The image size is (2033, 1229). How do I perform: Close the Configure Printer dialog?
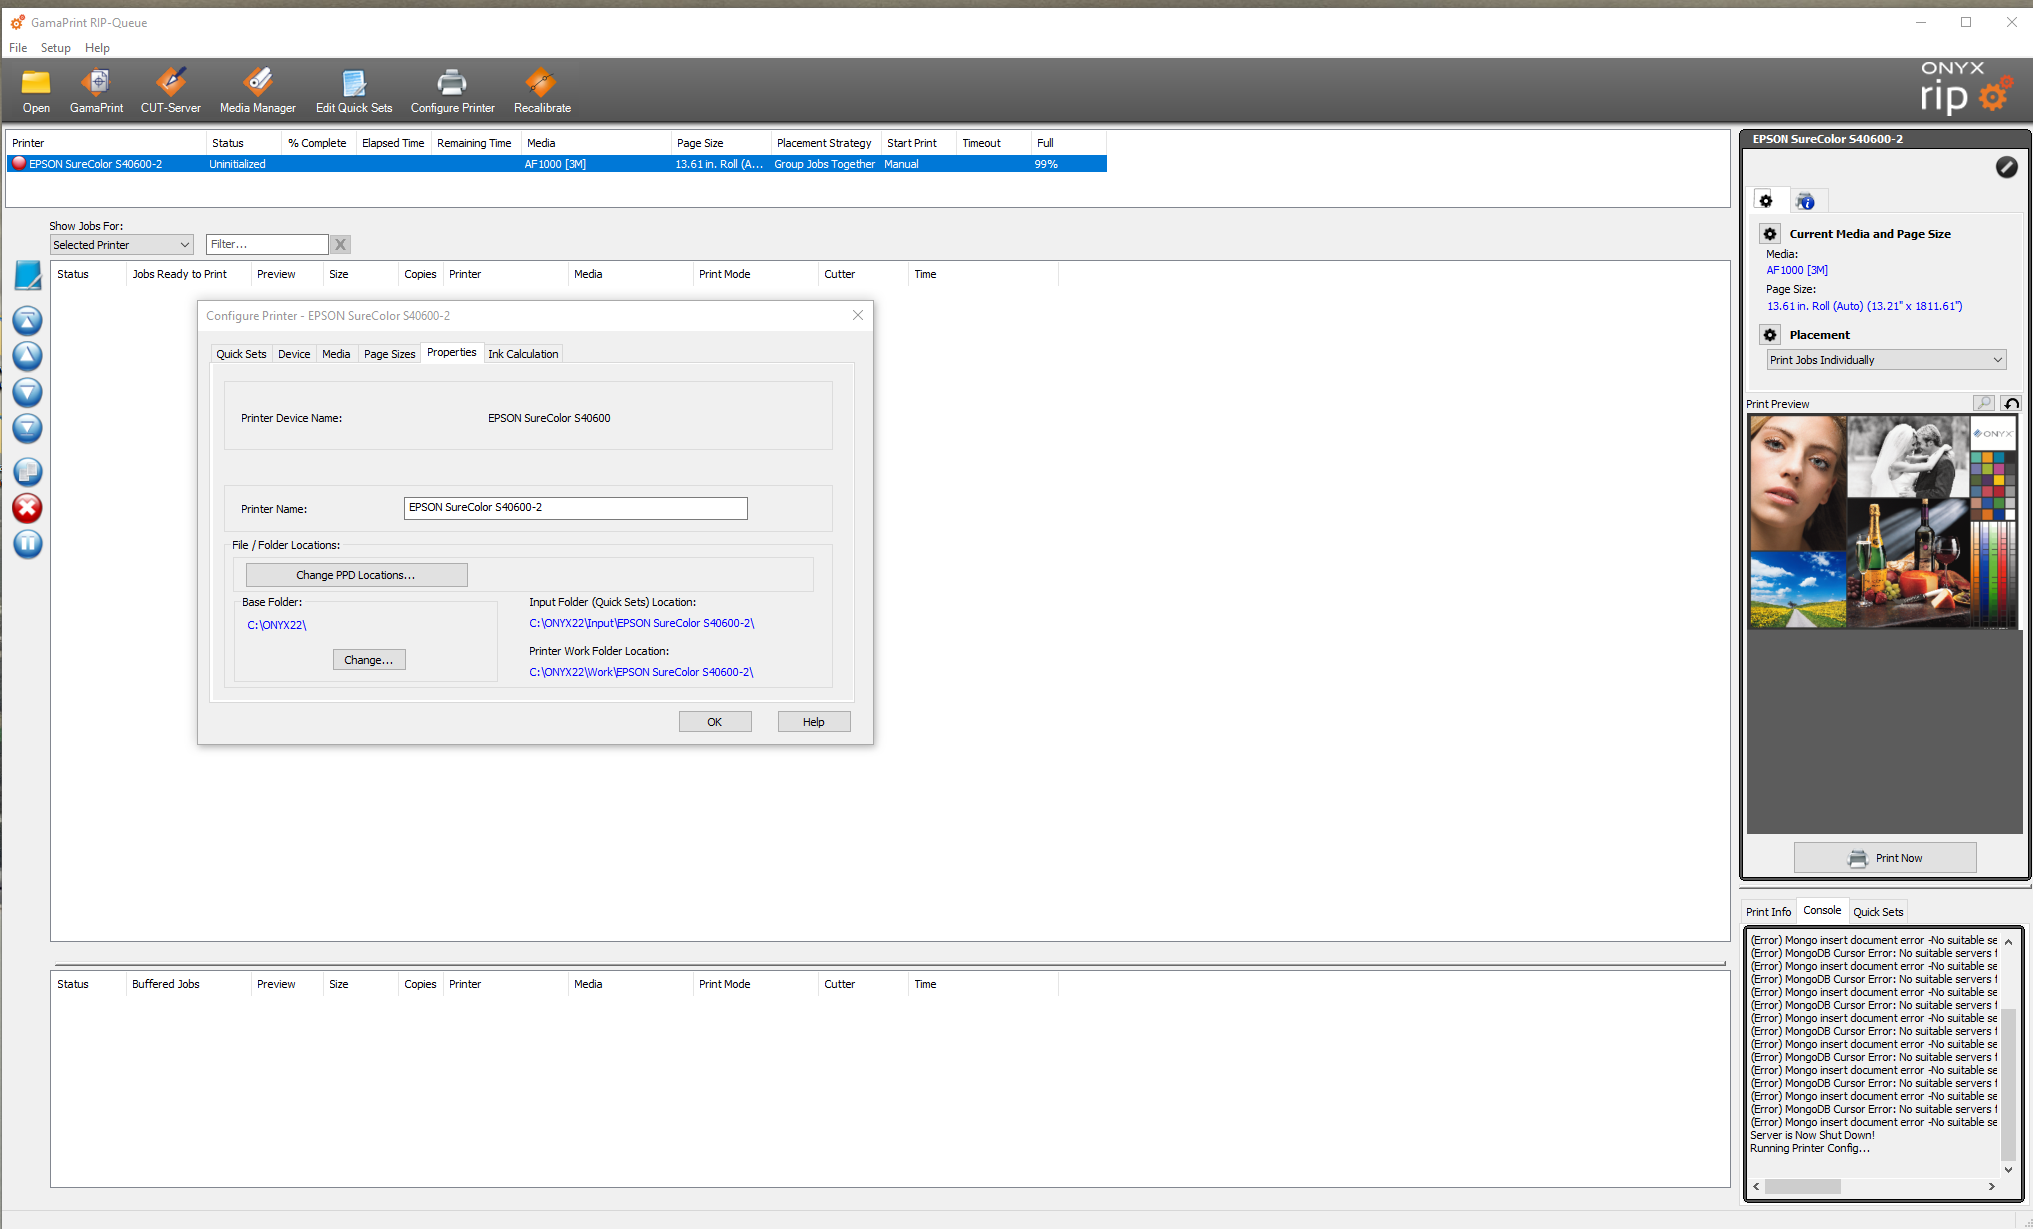click(x=857, y=315)
